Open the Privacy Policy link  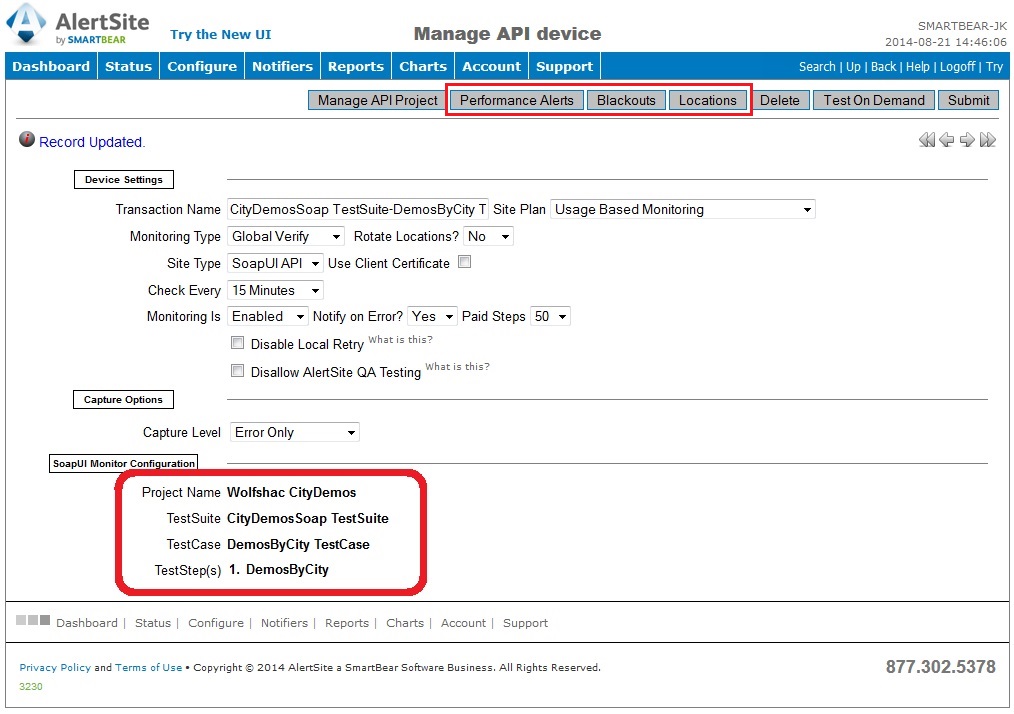pos(55,667)
